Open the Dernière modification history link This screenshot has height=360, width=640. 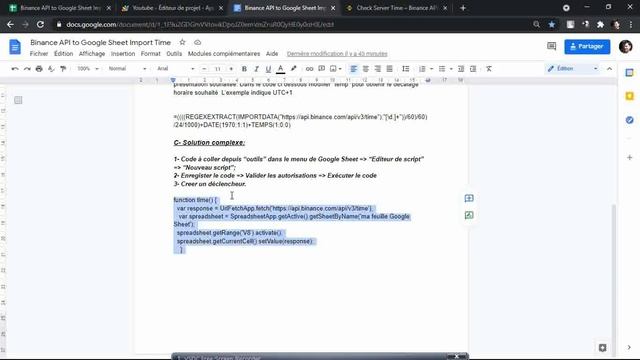tap(337, 53)
